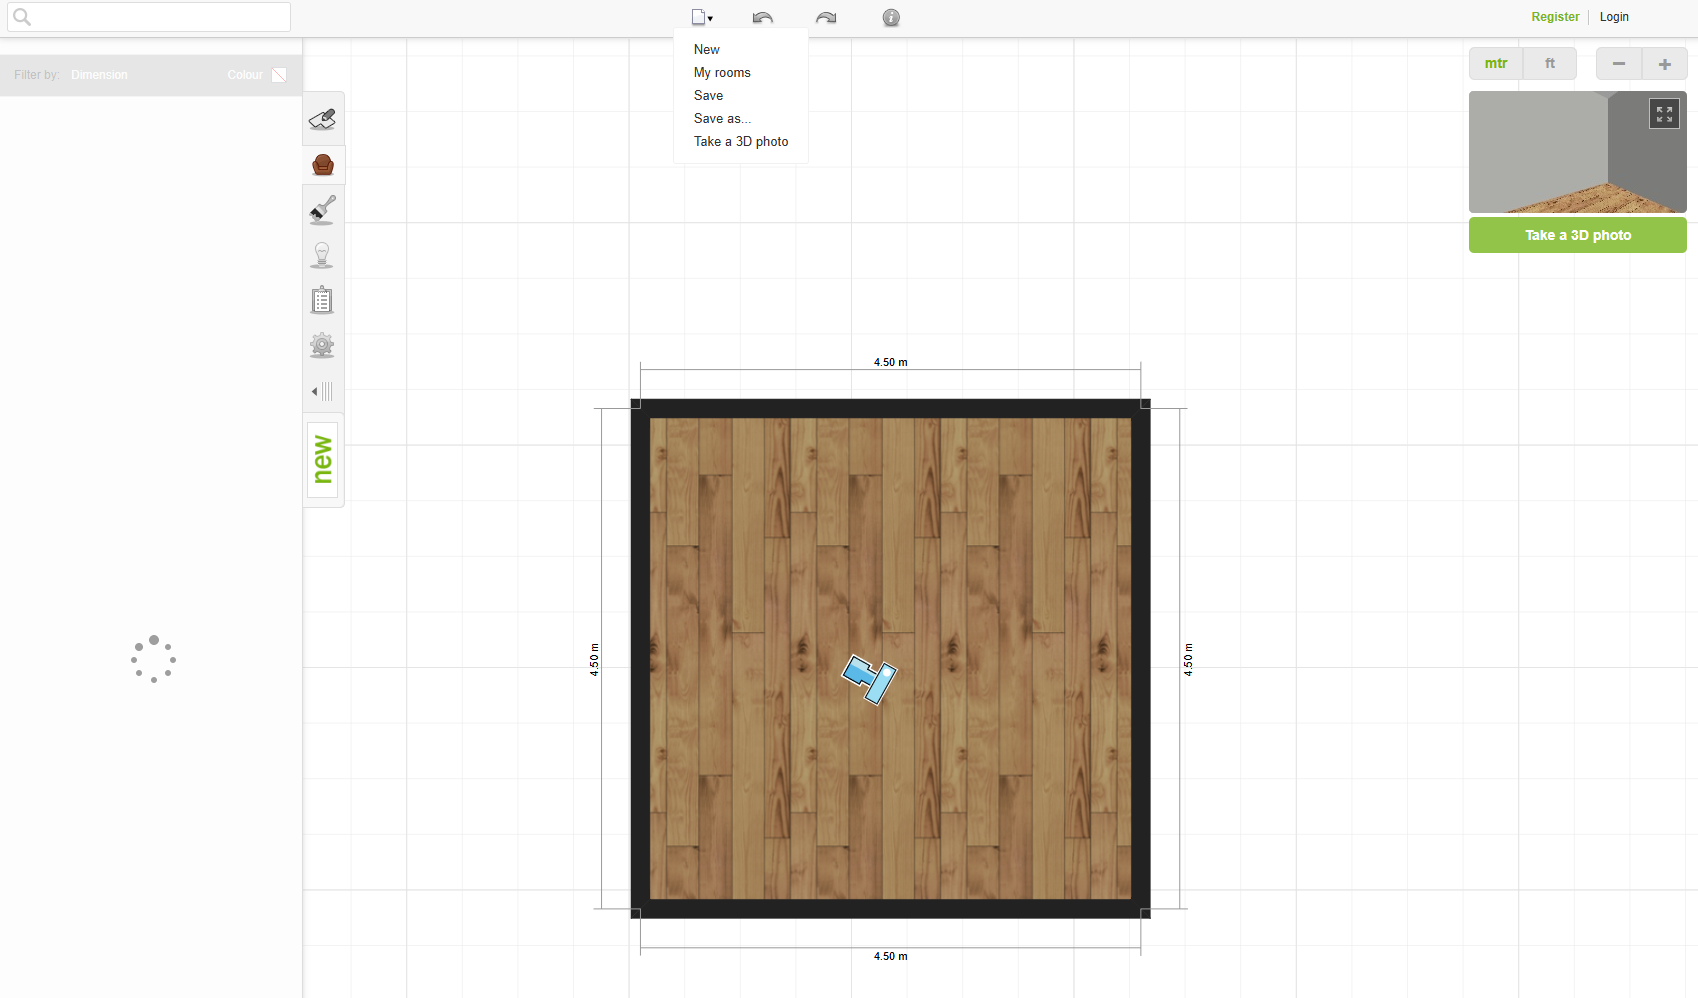Click the empty colour filter swatch
Viewport: 1698px width, 998px height.
click(x=280, y=75)
